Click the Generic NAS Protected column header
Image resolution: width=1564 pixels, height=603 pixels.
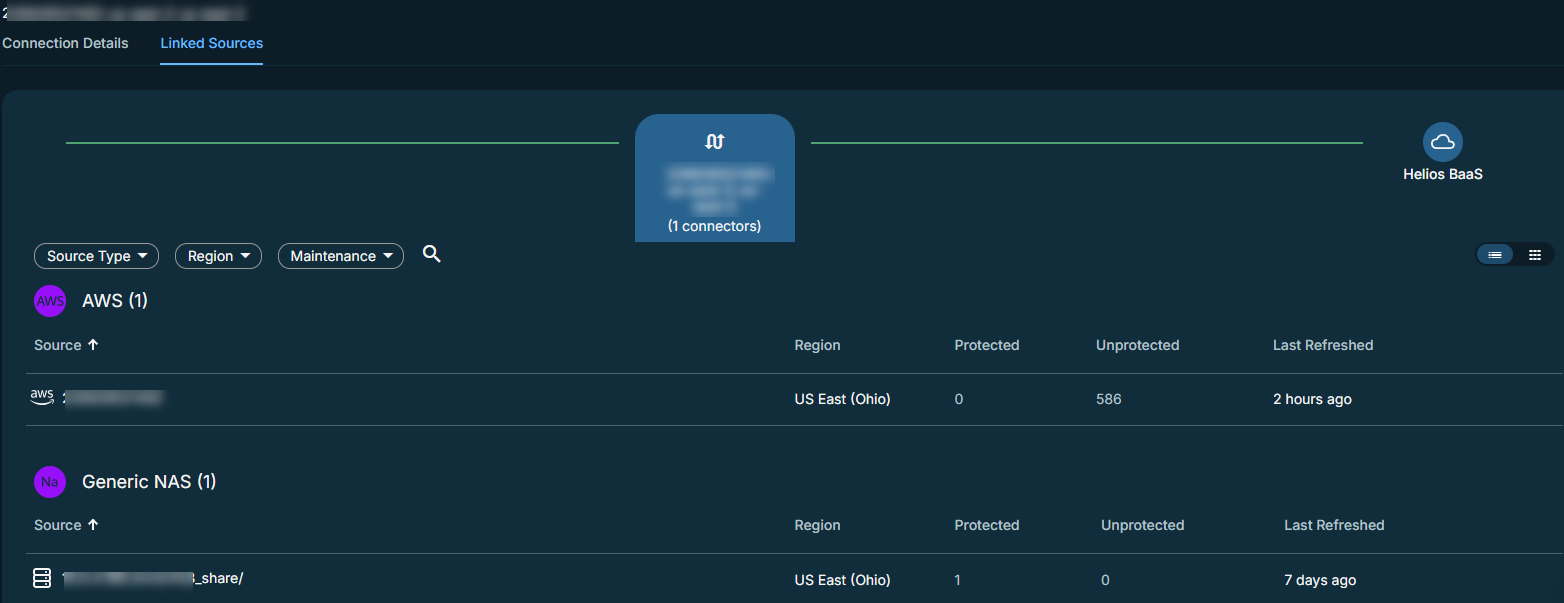click(987, 525)
